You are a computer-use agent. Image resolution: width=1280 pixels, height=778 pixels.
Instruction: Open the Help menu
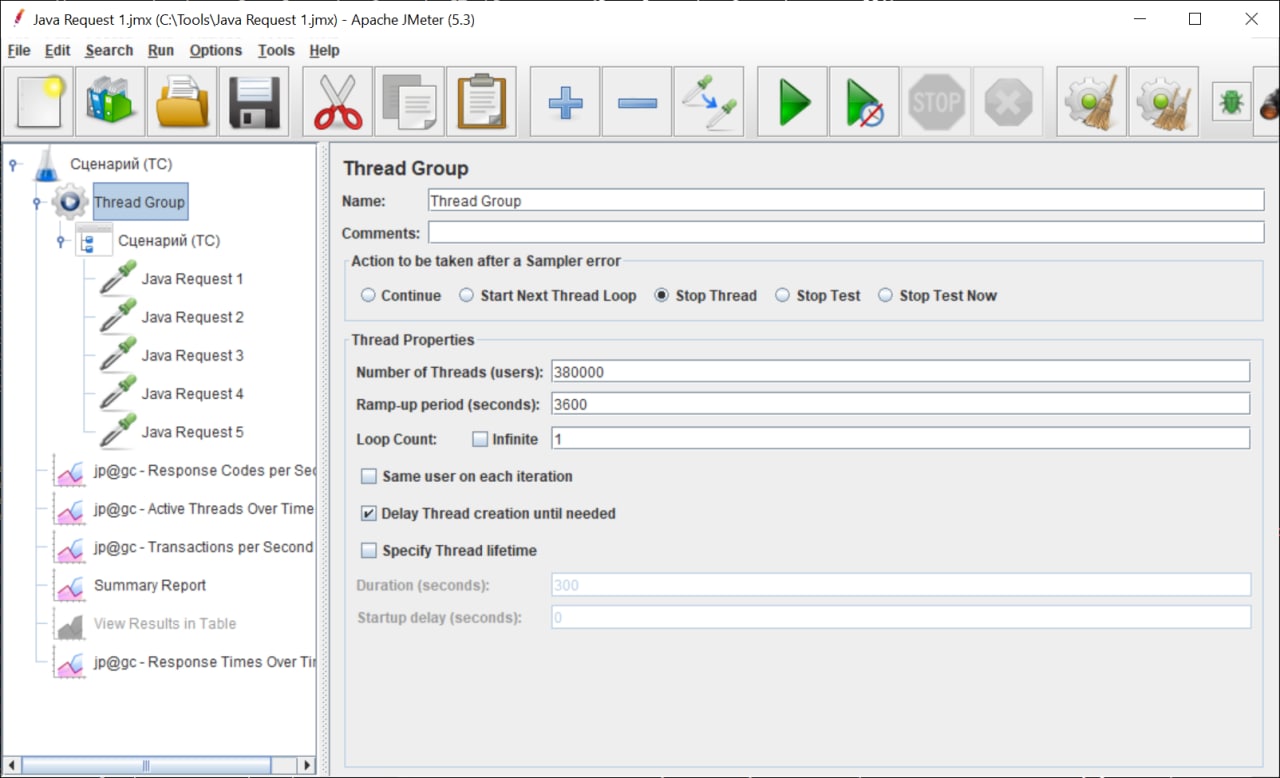(x=325, y=51)
